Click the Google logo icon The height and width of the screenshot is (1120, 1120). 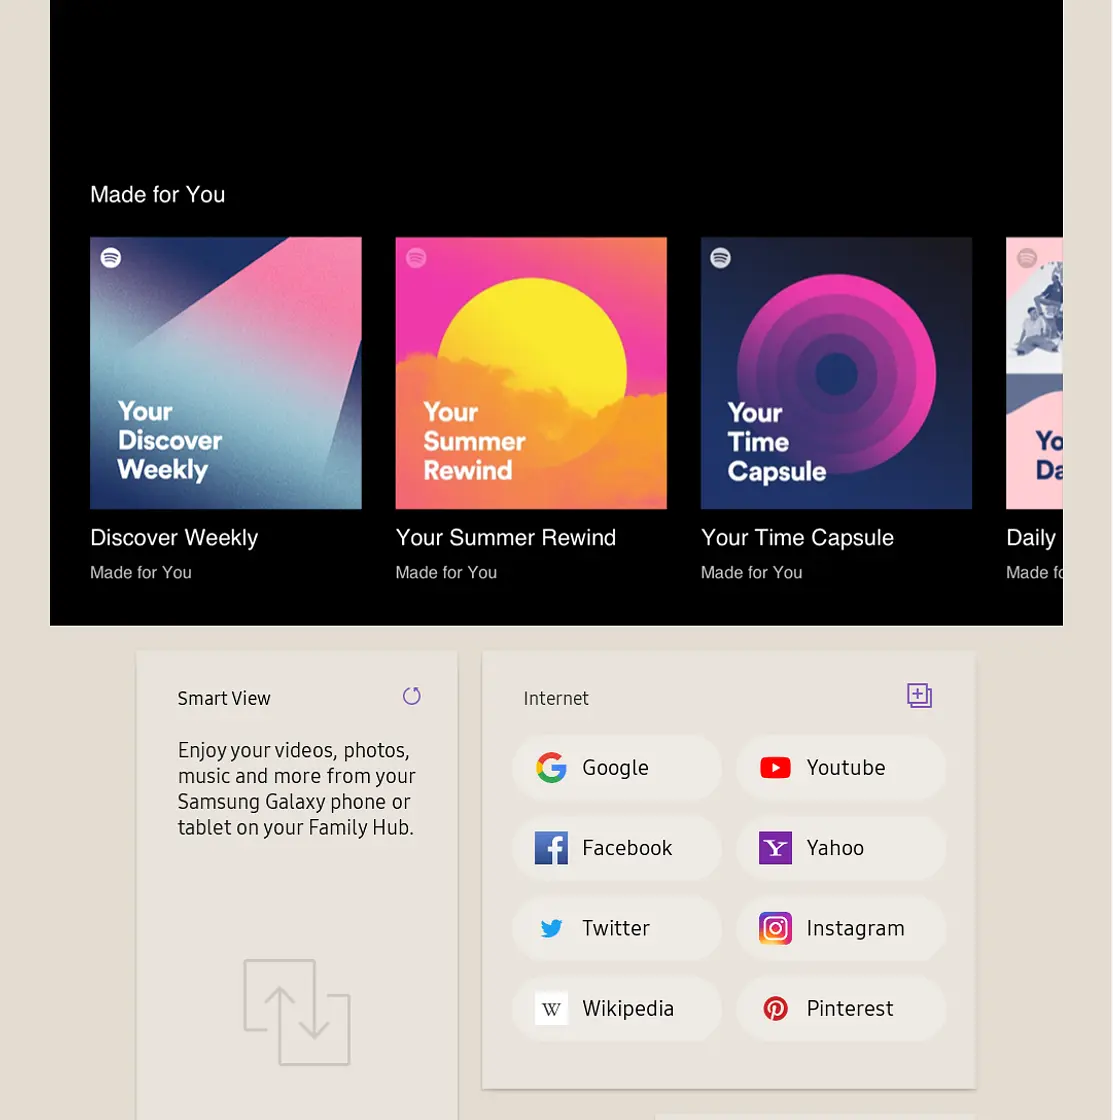[551, 768]
